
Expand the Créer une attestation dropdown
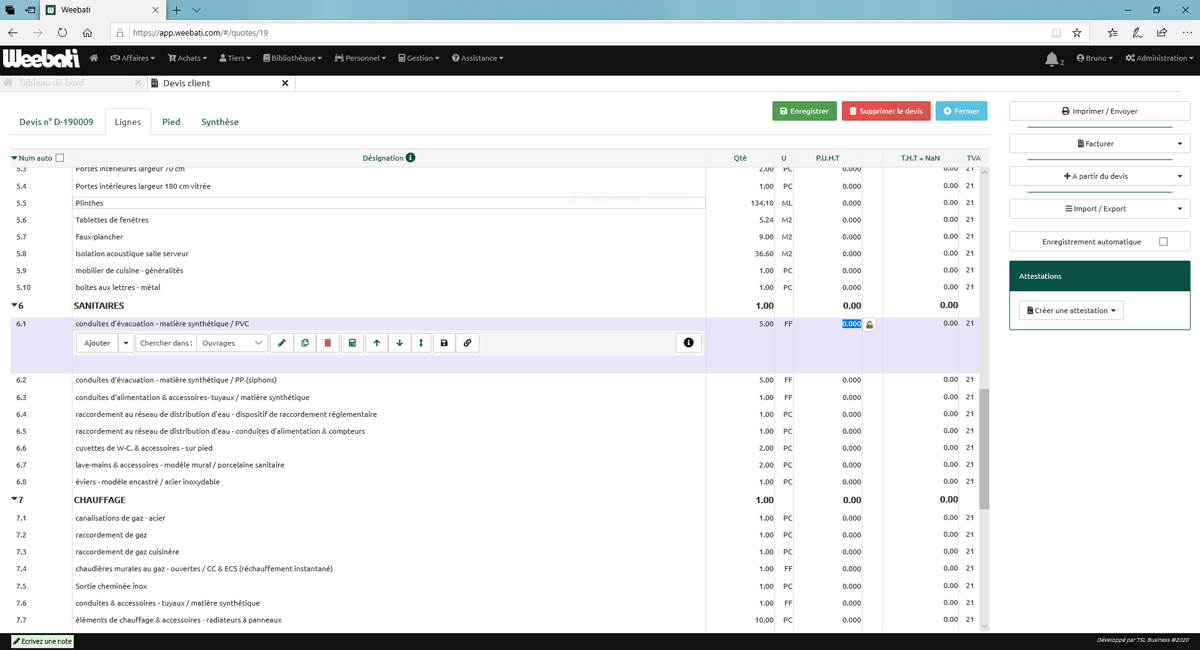(x=1071, y=311)
